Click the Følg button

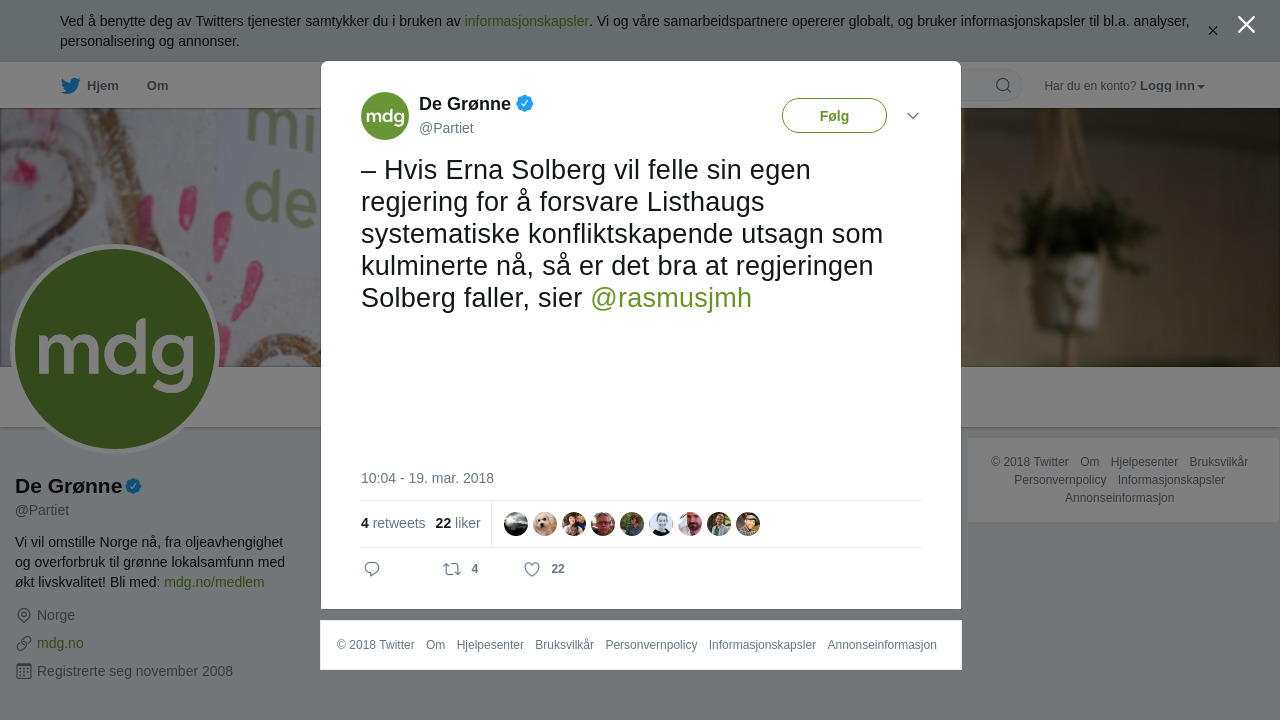coord(834,116)
